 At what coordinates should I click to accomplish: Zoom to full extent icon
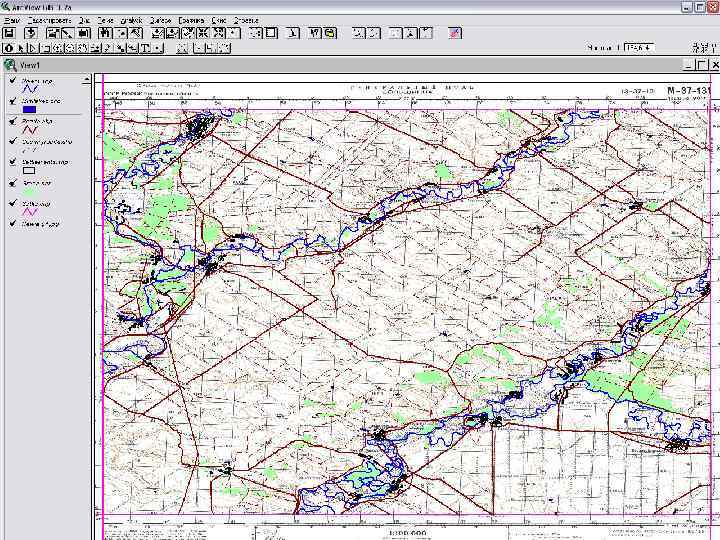click(x=158, y=33)
